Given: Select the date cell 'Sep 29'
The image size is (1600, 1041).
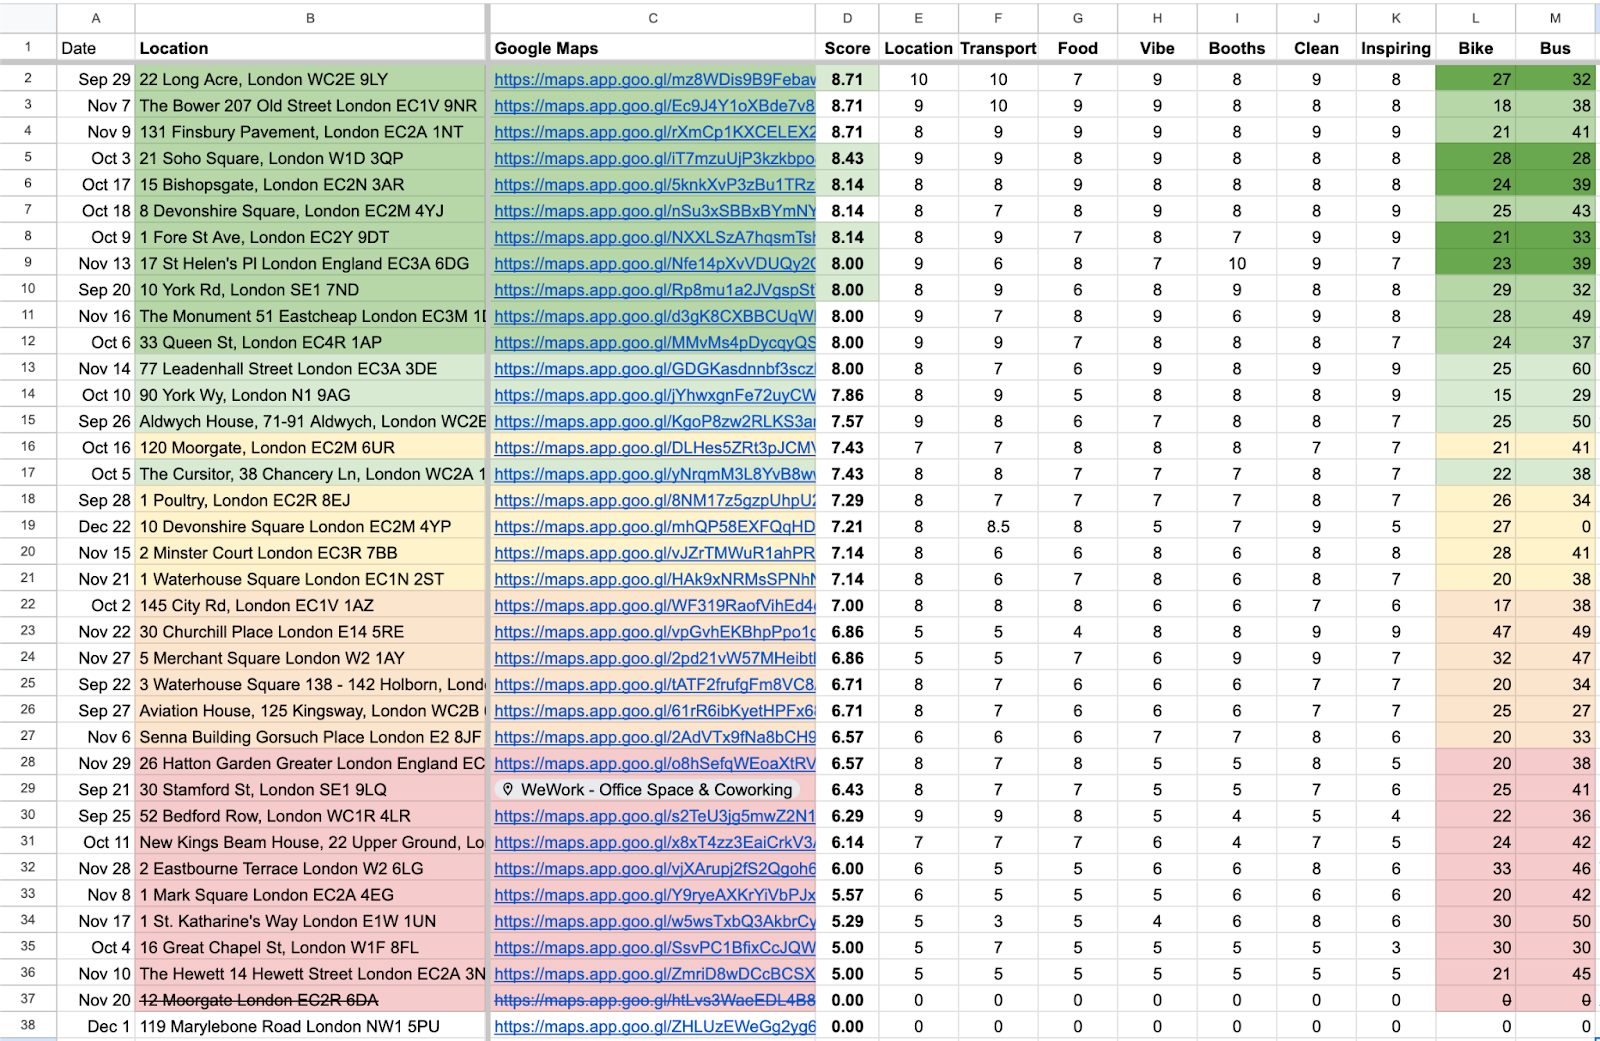Looking at the screenshot, I should (x=96, y=79).
